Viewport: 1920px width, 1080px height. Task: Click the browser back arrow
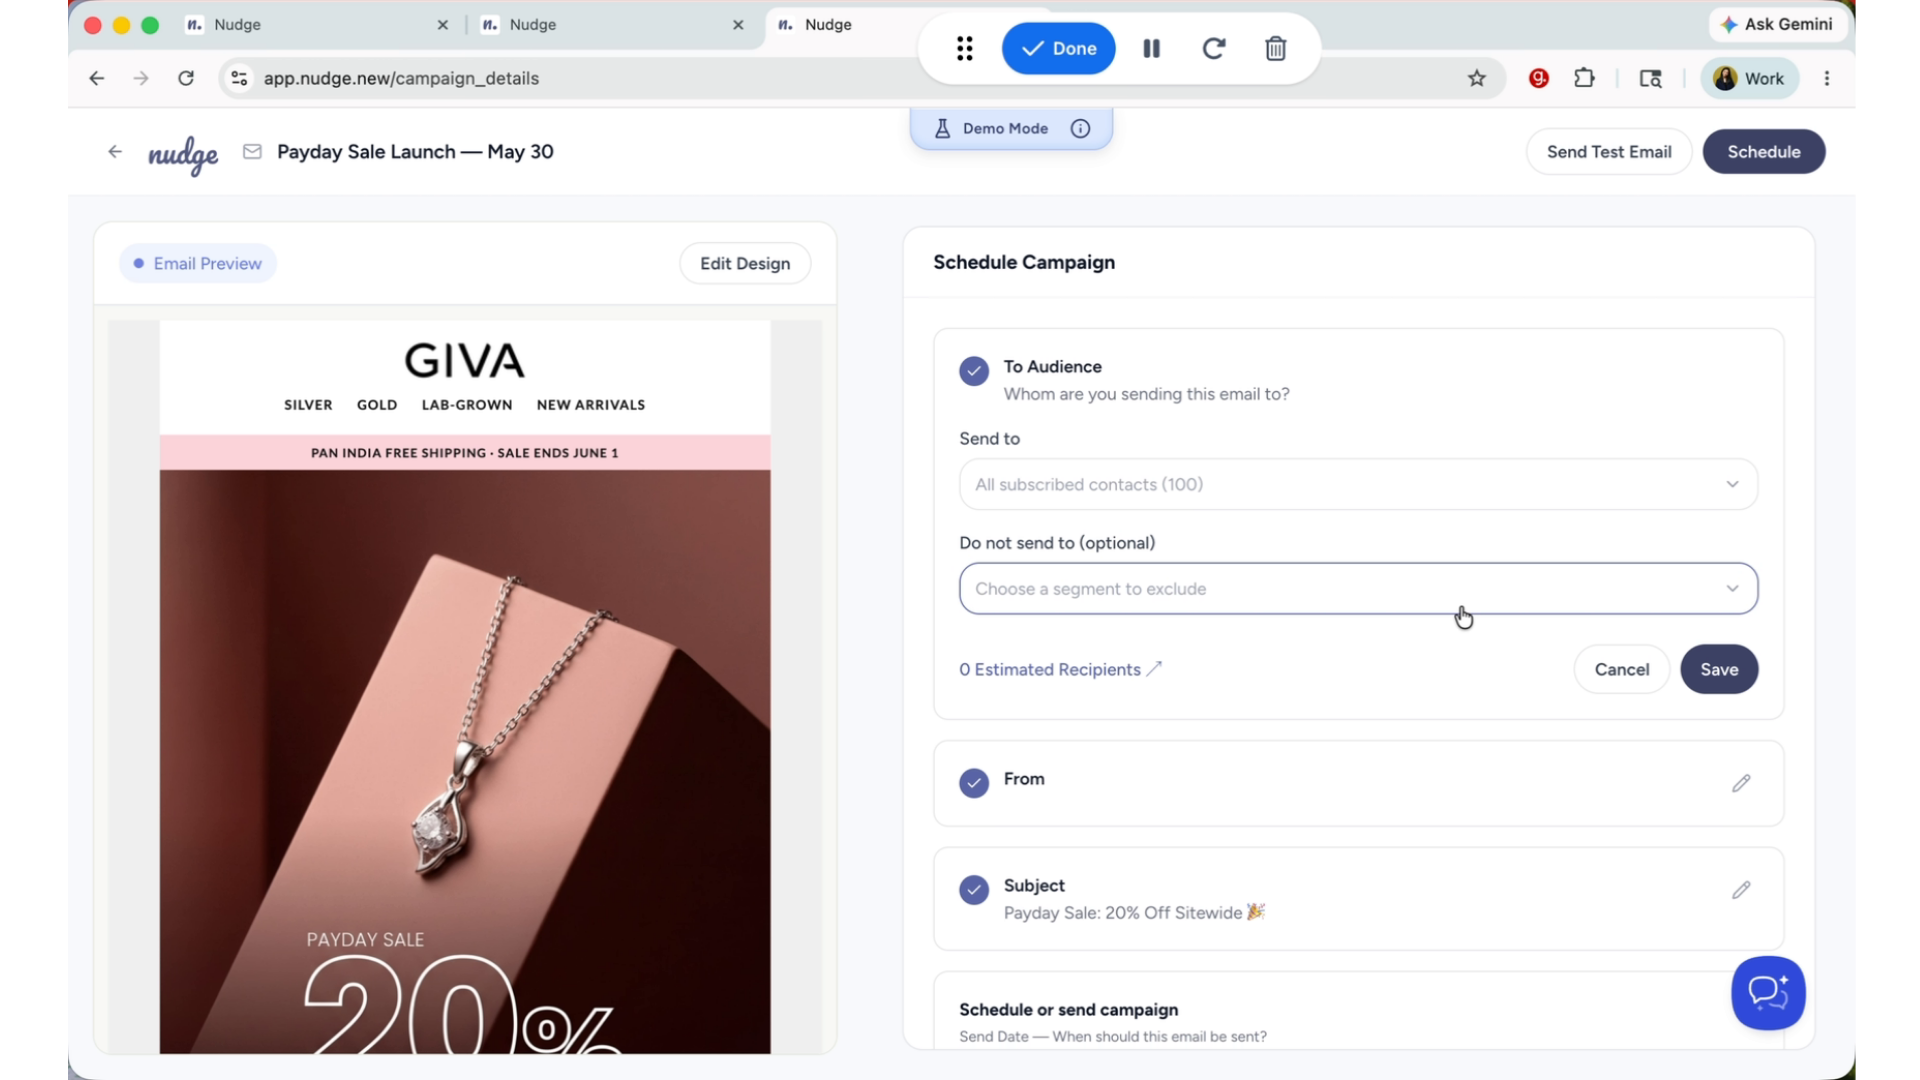[x=96, y=78]
